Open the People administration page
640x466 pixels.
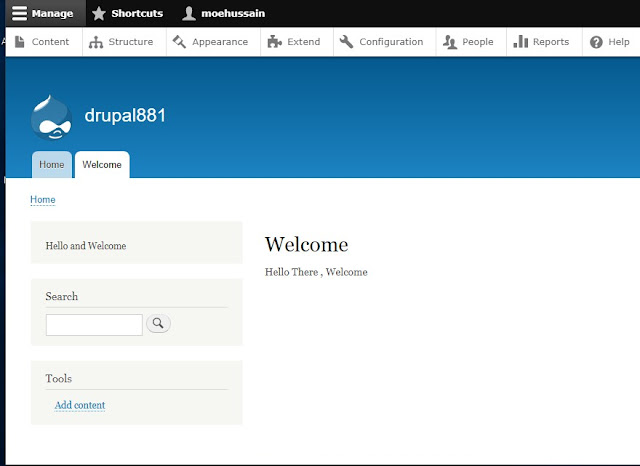[471, 42]
